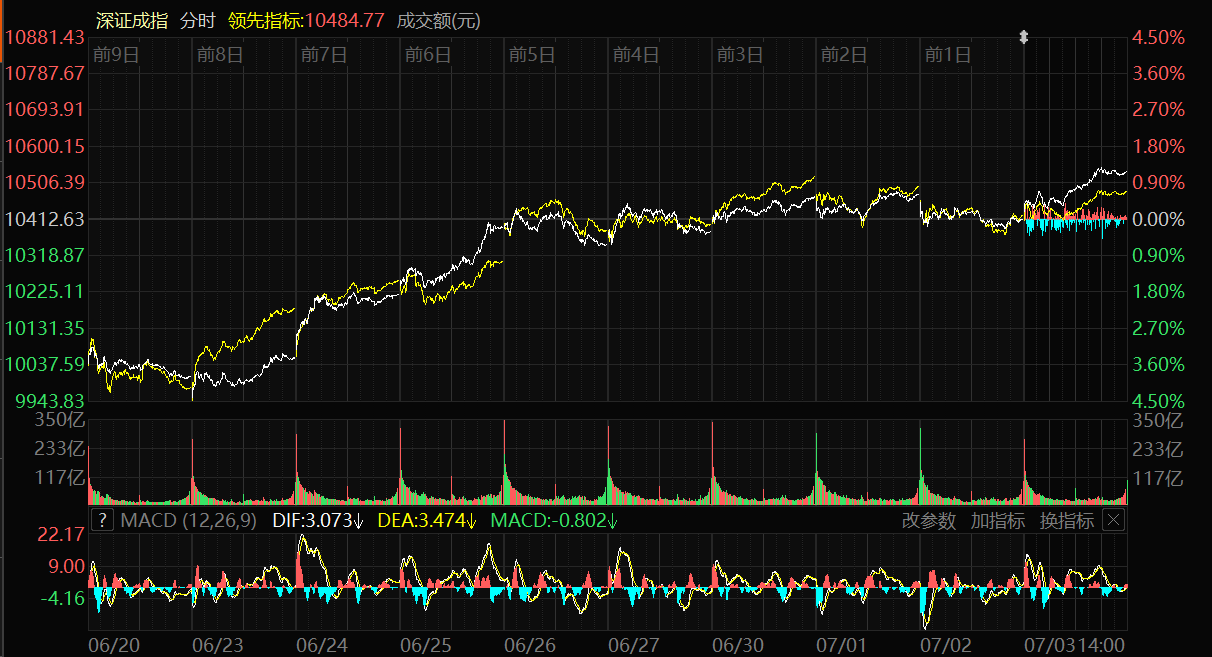Open 改参数 to change MACD parameters
Screen dimensions: 1212x657
929,520
